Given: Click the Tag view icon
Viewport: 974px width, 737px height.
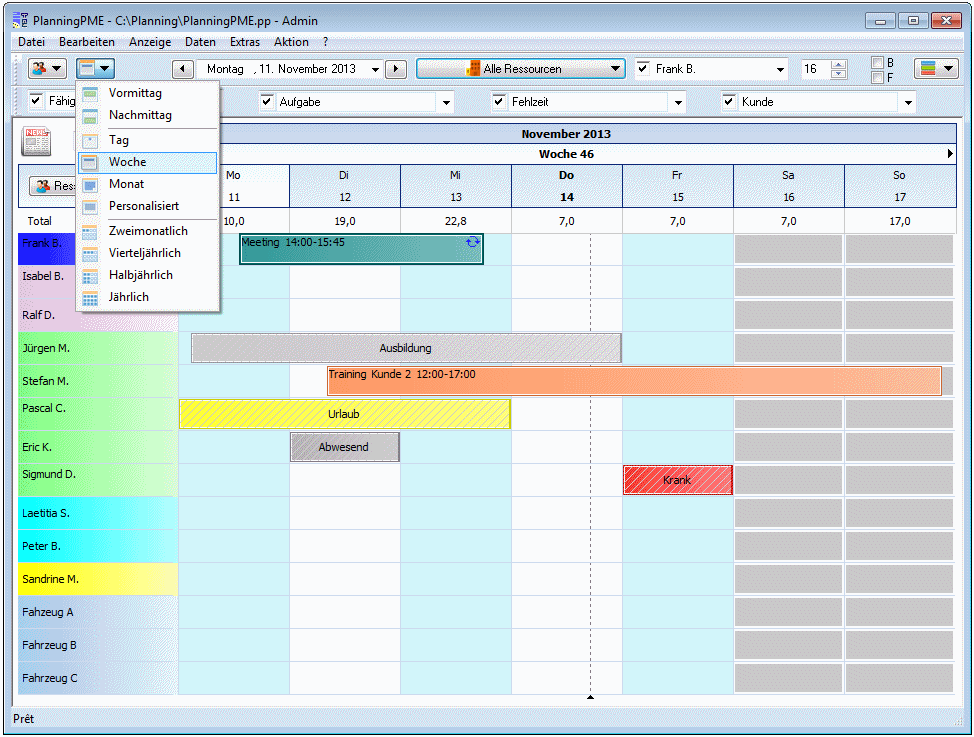Looking at the screenshot, I should point(90,140).
